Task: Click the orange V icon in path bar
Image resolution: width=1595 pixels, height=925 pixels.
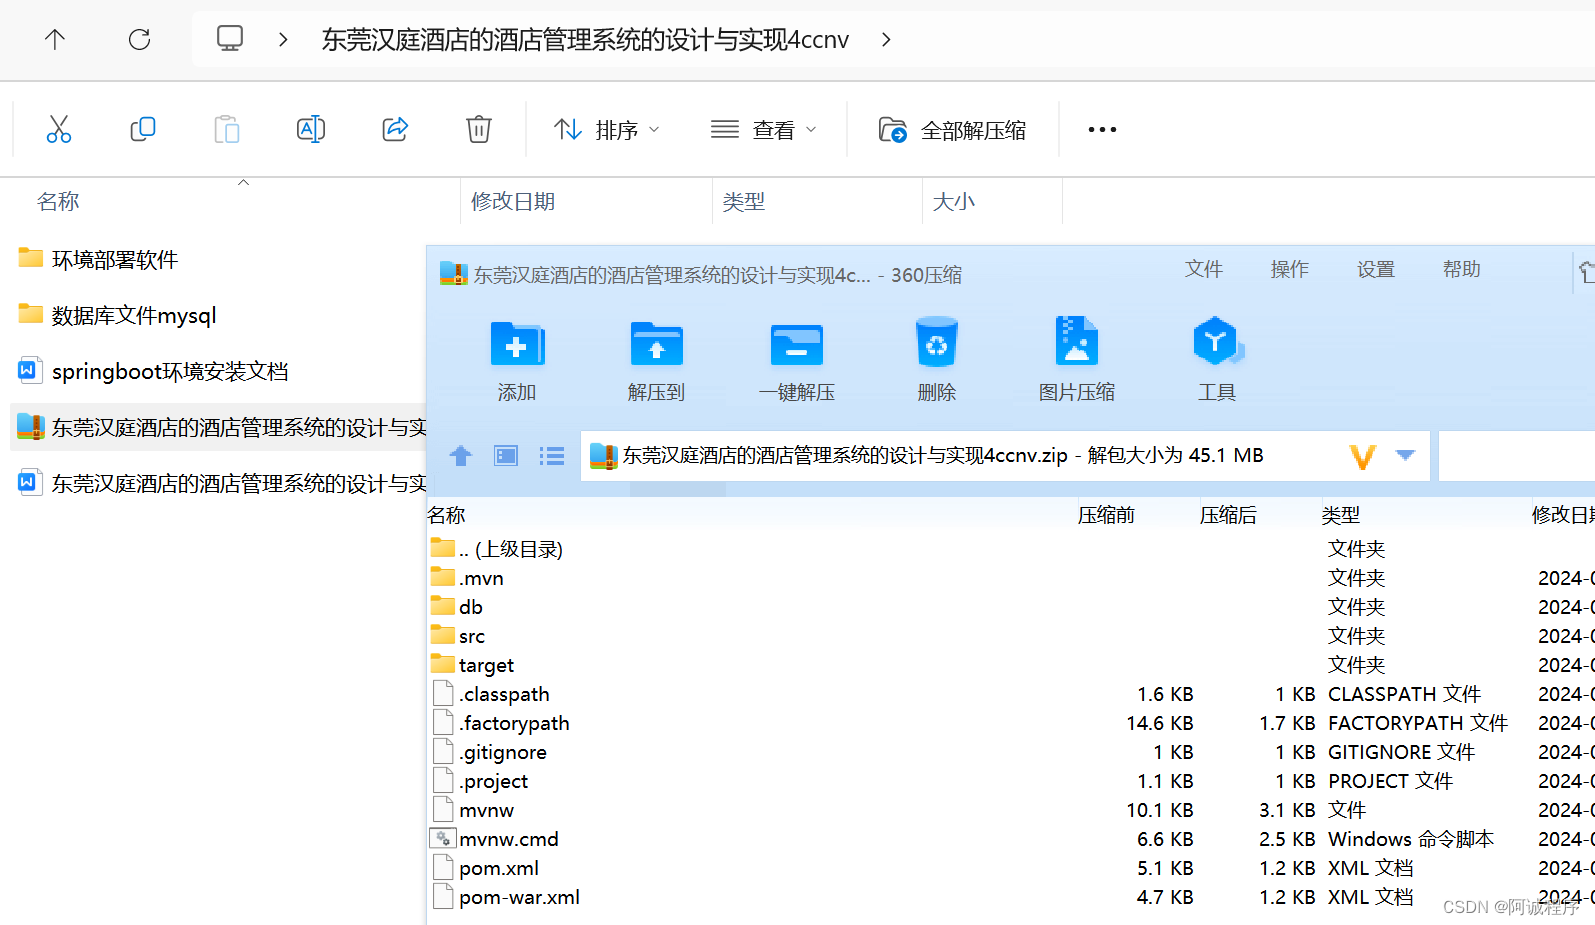Action: click(x=1362, y=456)
